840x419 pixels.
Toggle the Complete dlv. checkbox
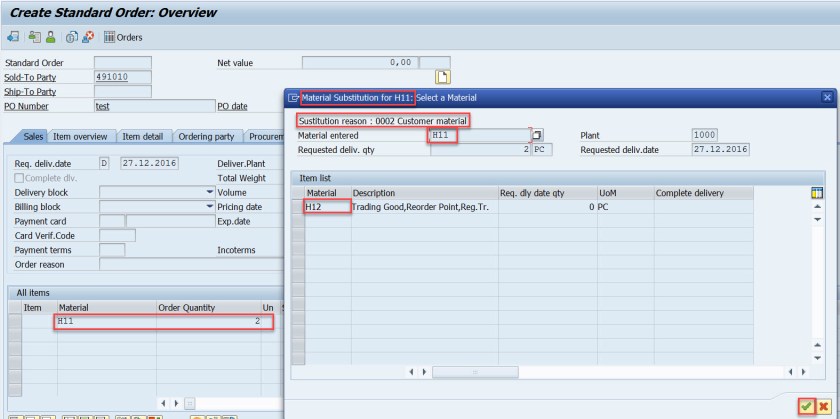pos(19,178)
